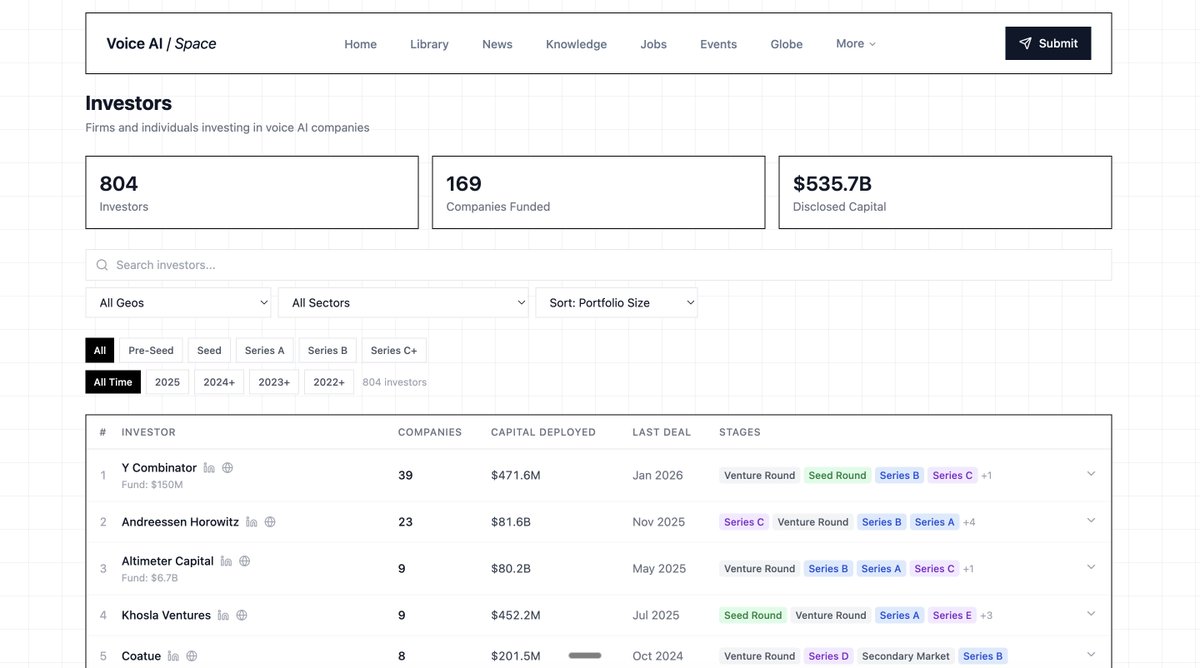Open Coatue LinkedIn icon
1200x668 pixels.
click(173, 656)
